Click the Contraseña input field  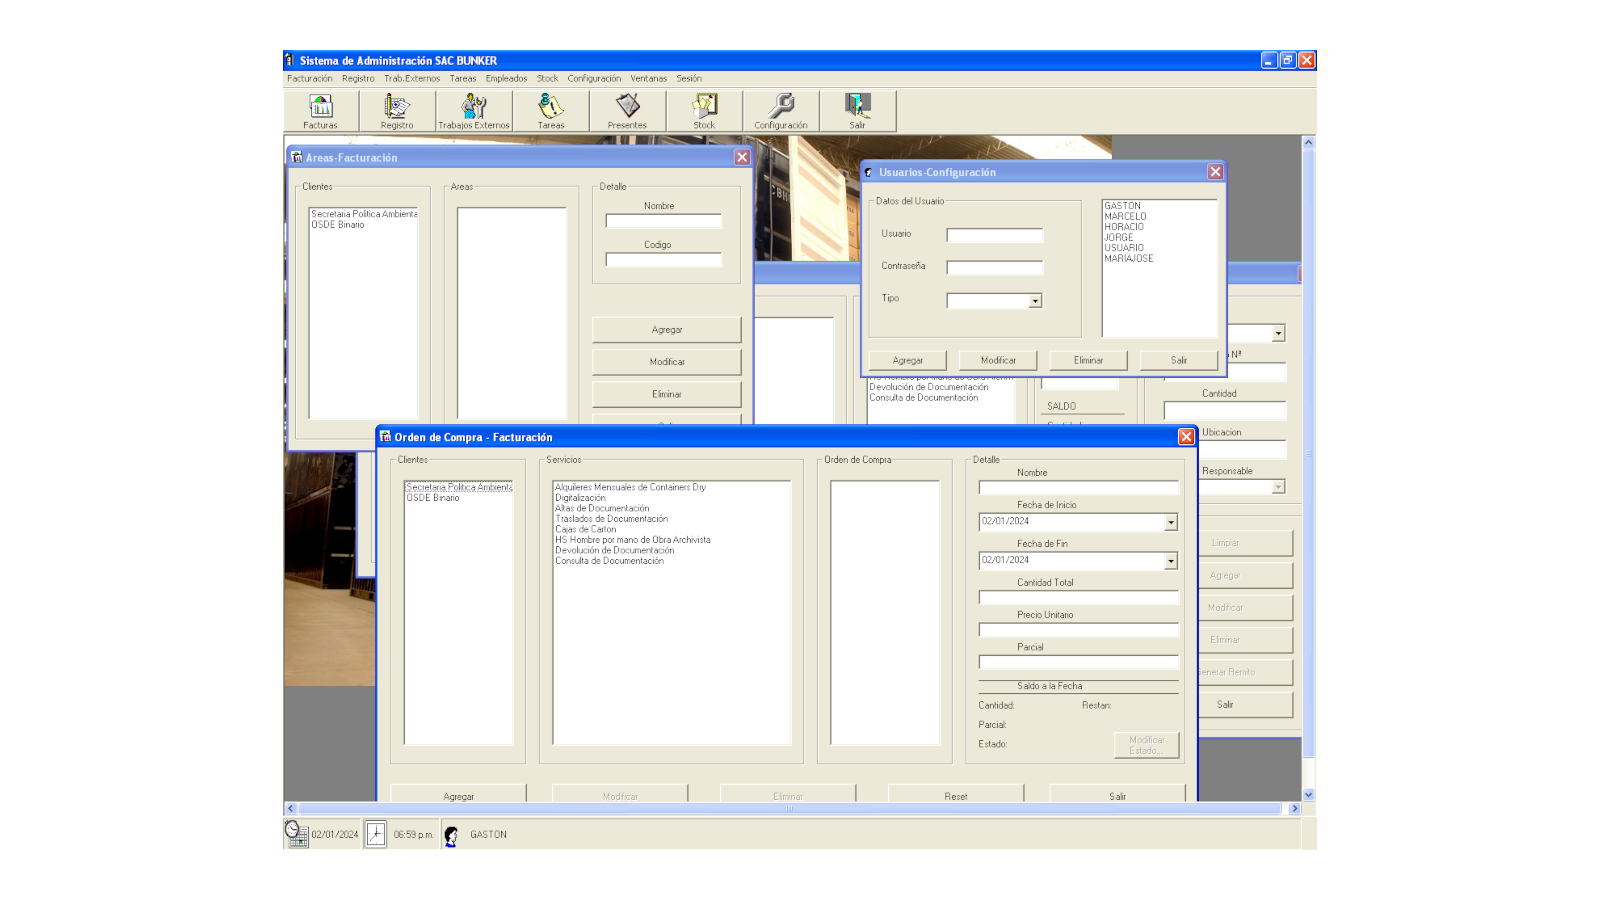(994, 268)
